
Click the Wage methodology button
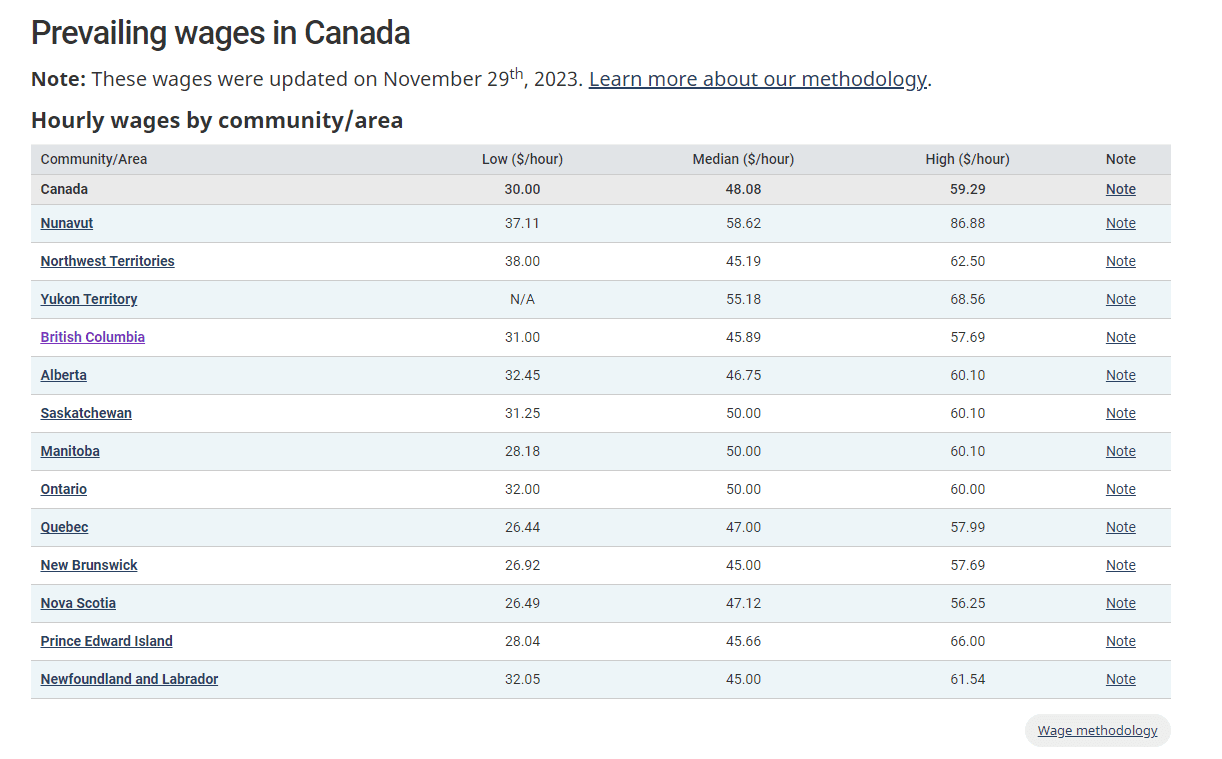pos(1097,731)
